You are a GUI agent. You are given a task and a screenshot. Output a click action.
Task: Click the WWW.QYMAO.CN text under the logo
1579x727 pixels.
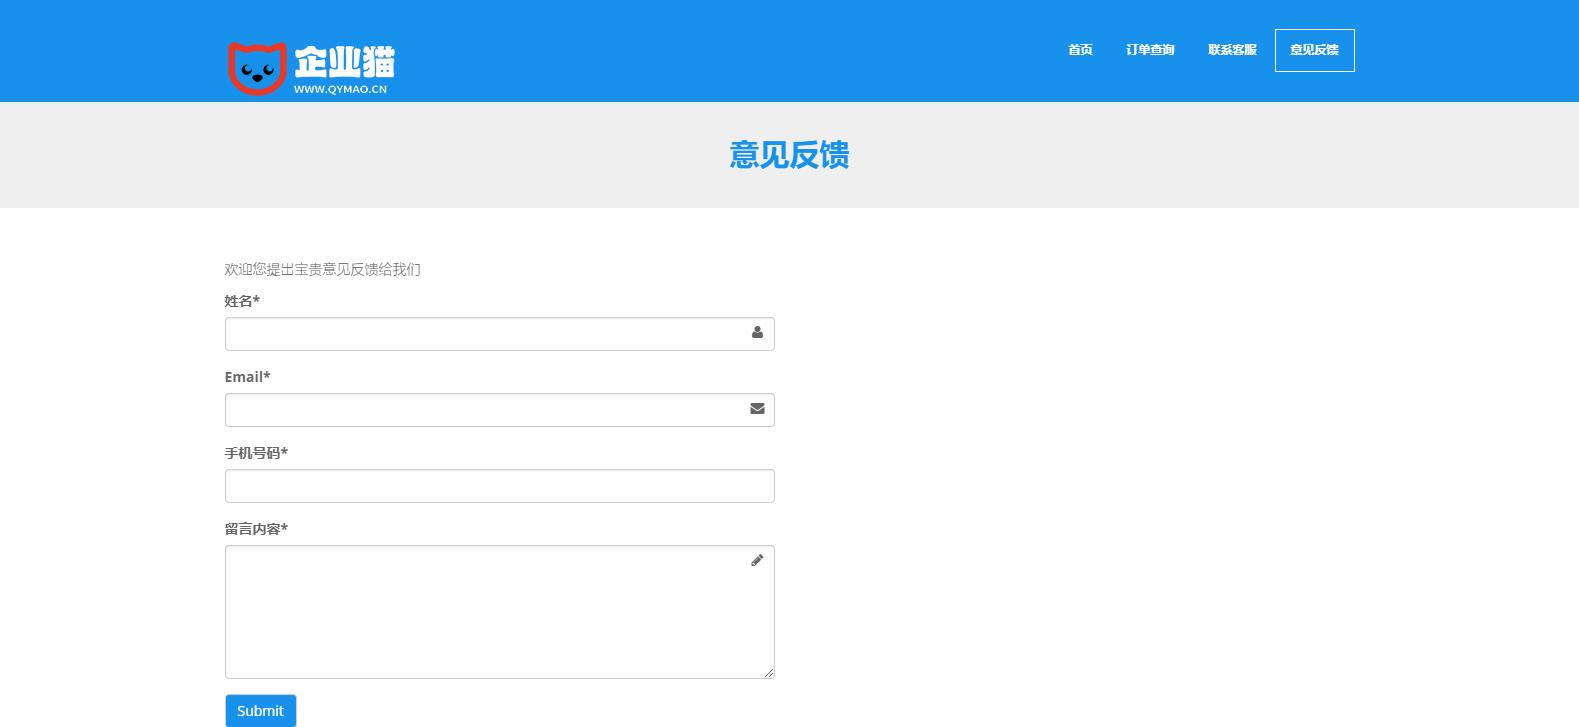340,89
